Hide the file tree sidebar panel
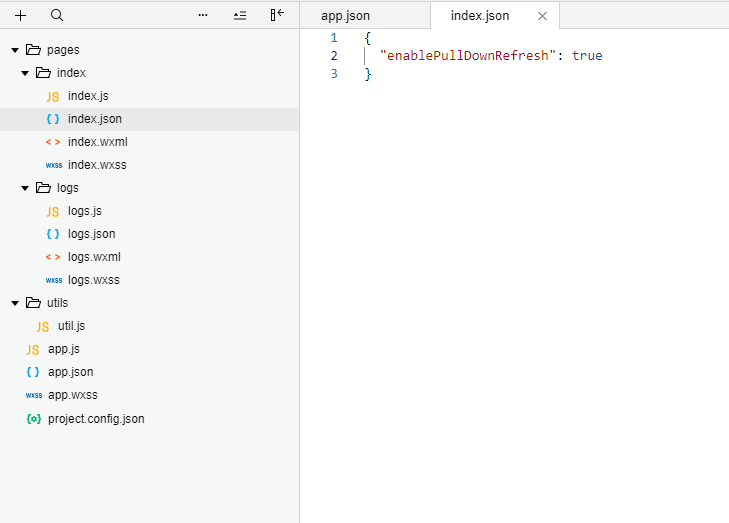729x523 pixels. (277, 16)
